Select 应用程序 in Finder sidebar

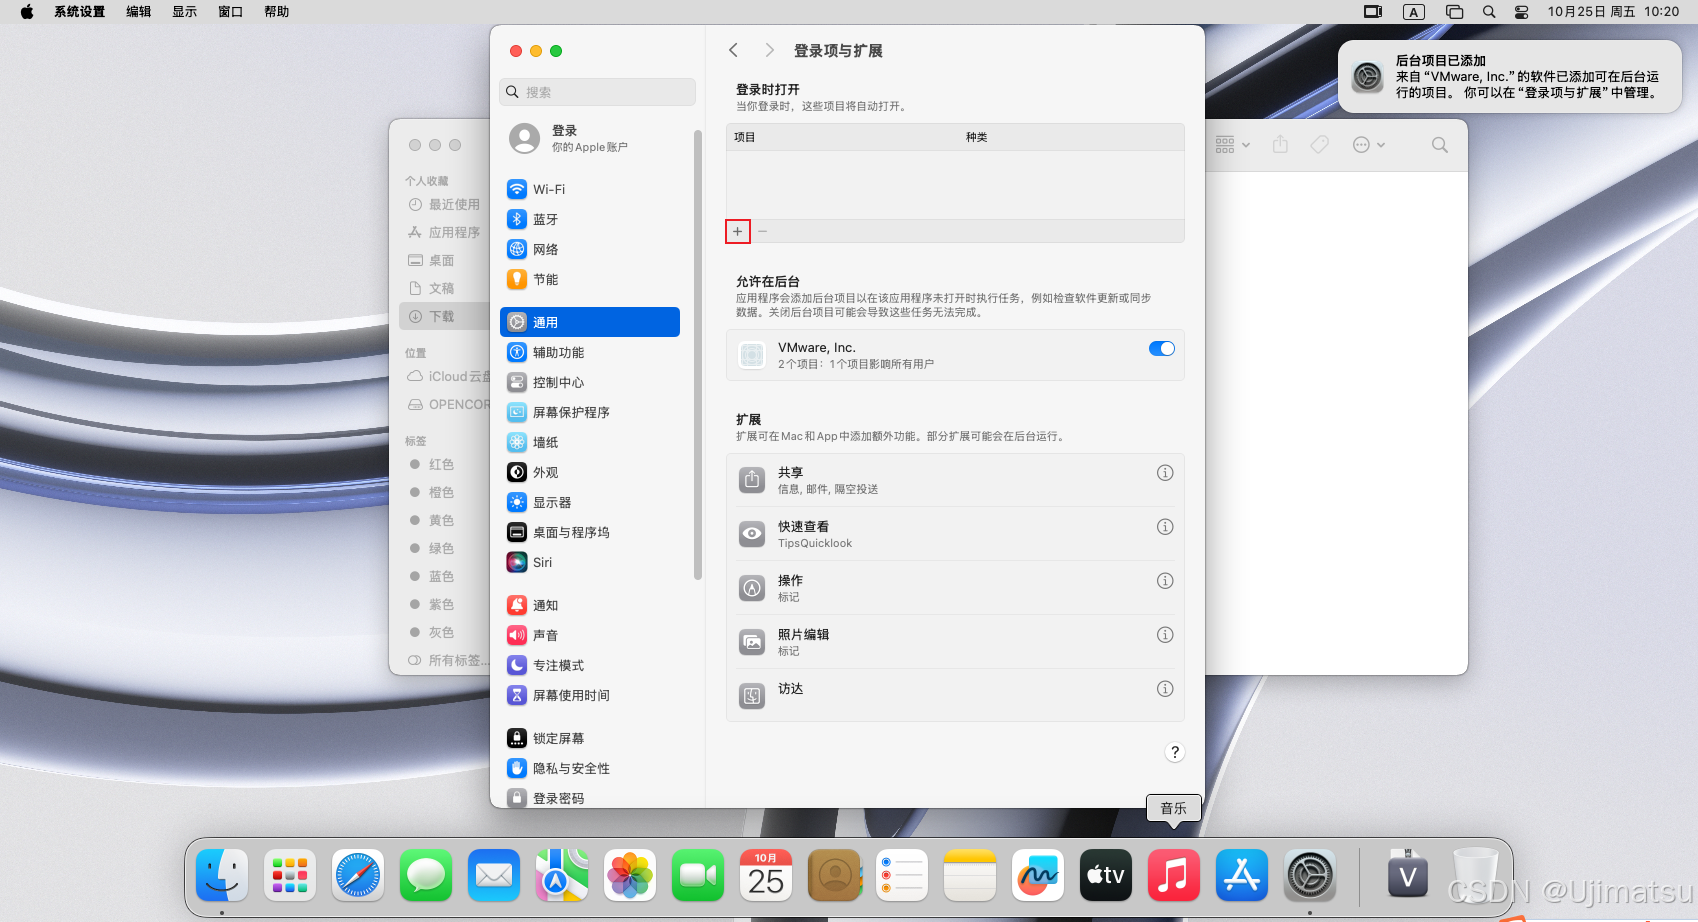click(445, 232)
